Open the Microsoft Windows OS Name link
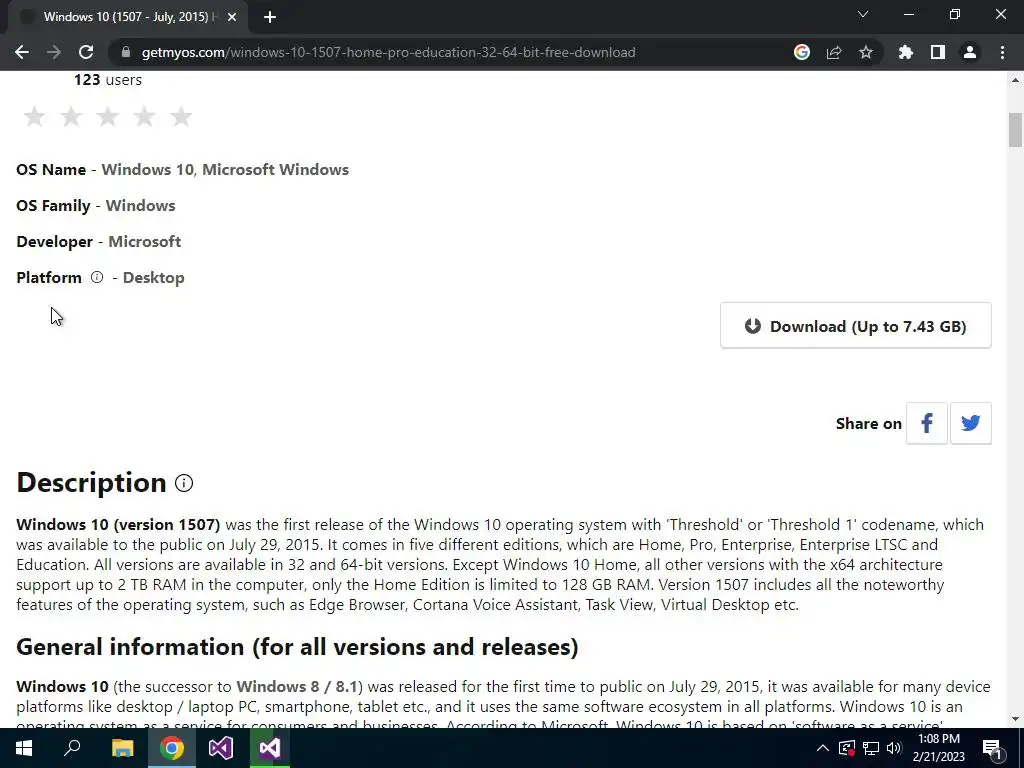This screenshot has height=768, width=1024. (276, 170)
